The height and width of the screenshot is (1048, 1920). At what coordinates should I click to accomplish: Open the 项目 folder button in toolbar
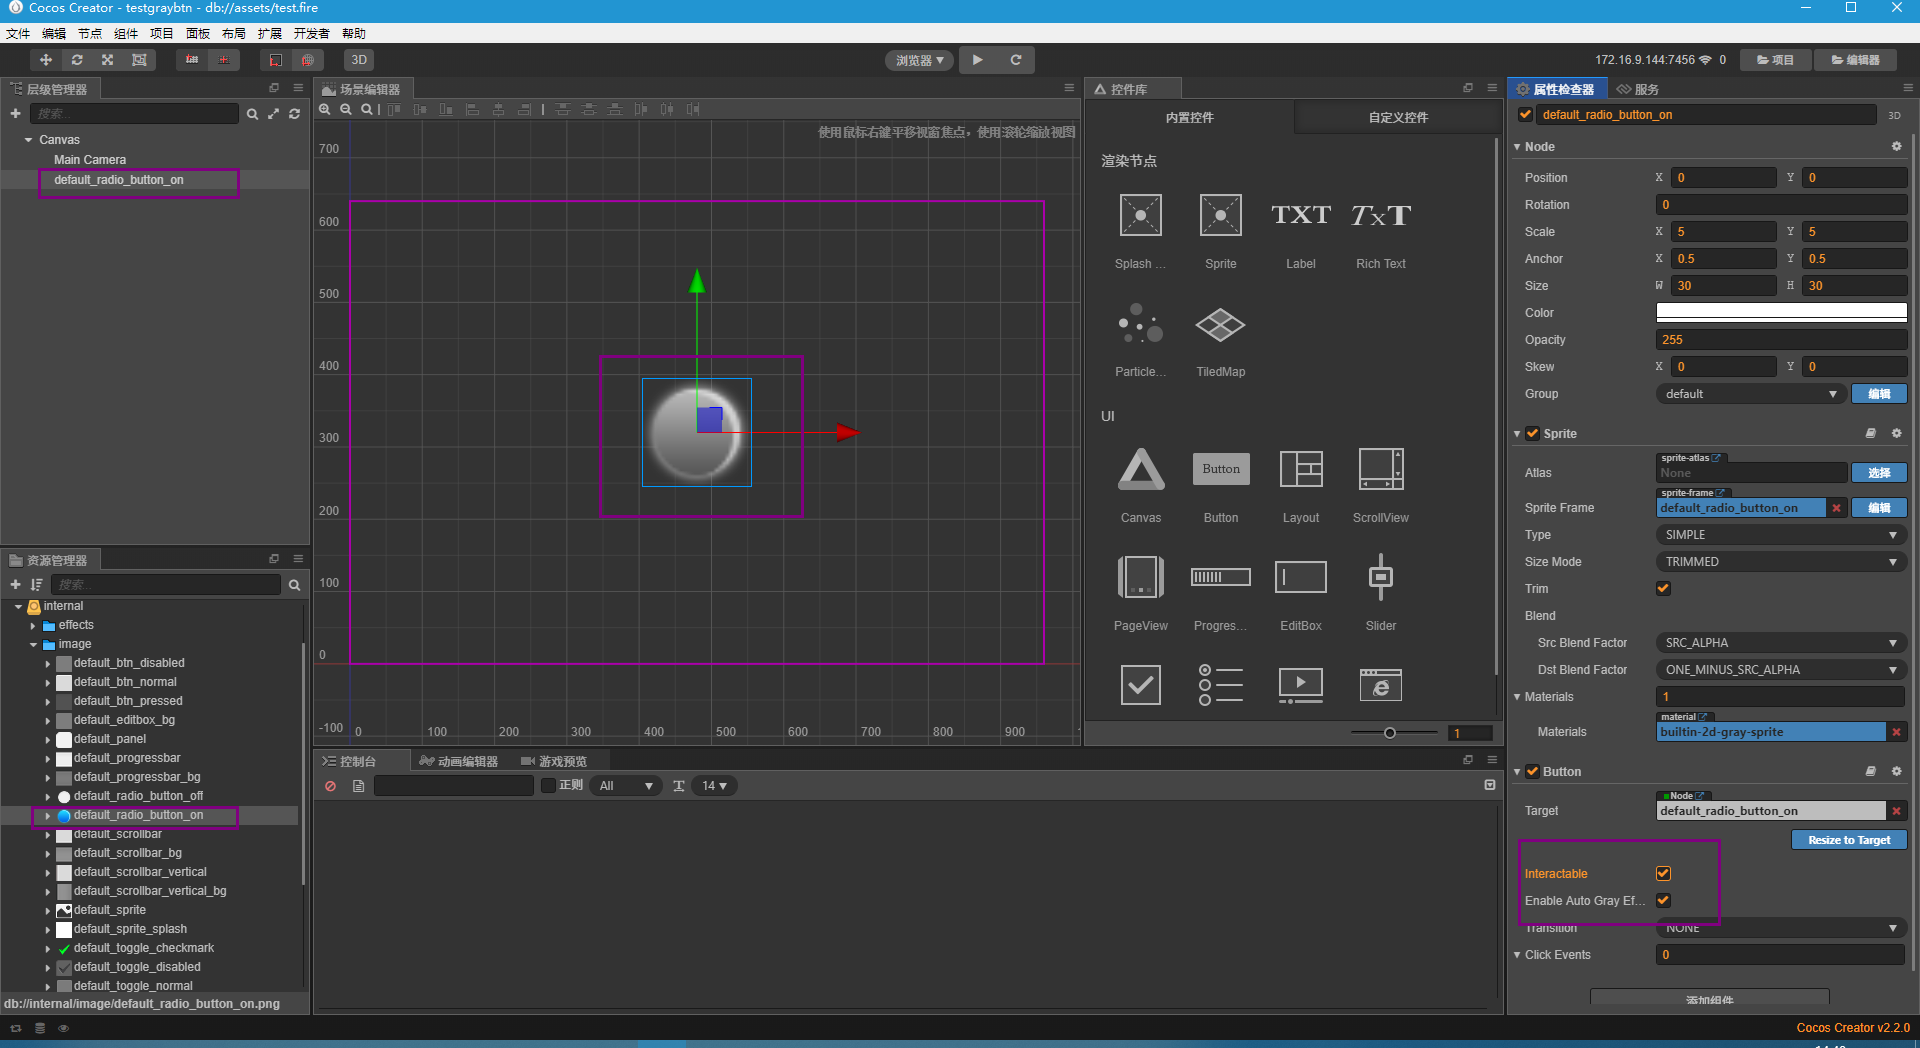(1776, 60)
